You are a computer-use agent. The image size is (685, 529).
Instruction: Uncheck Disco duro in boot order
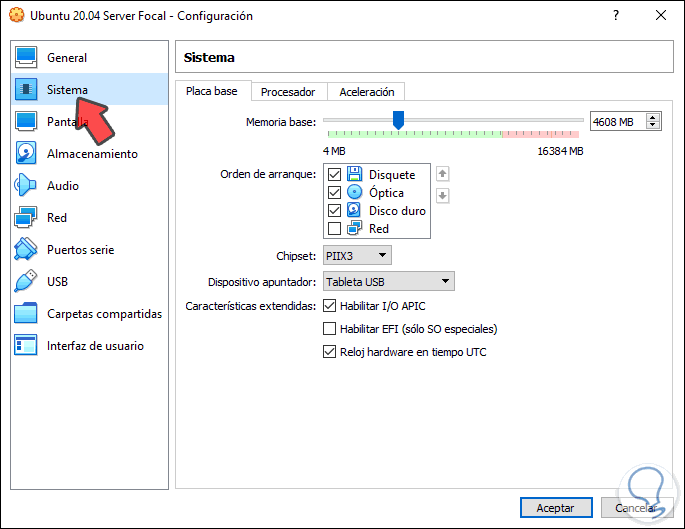[334, 211]
